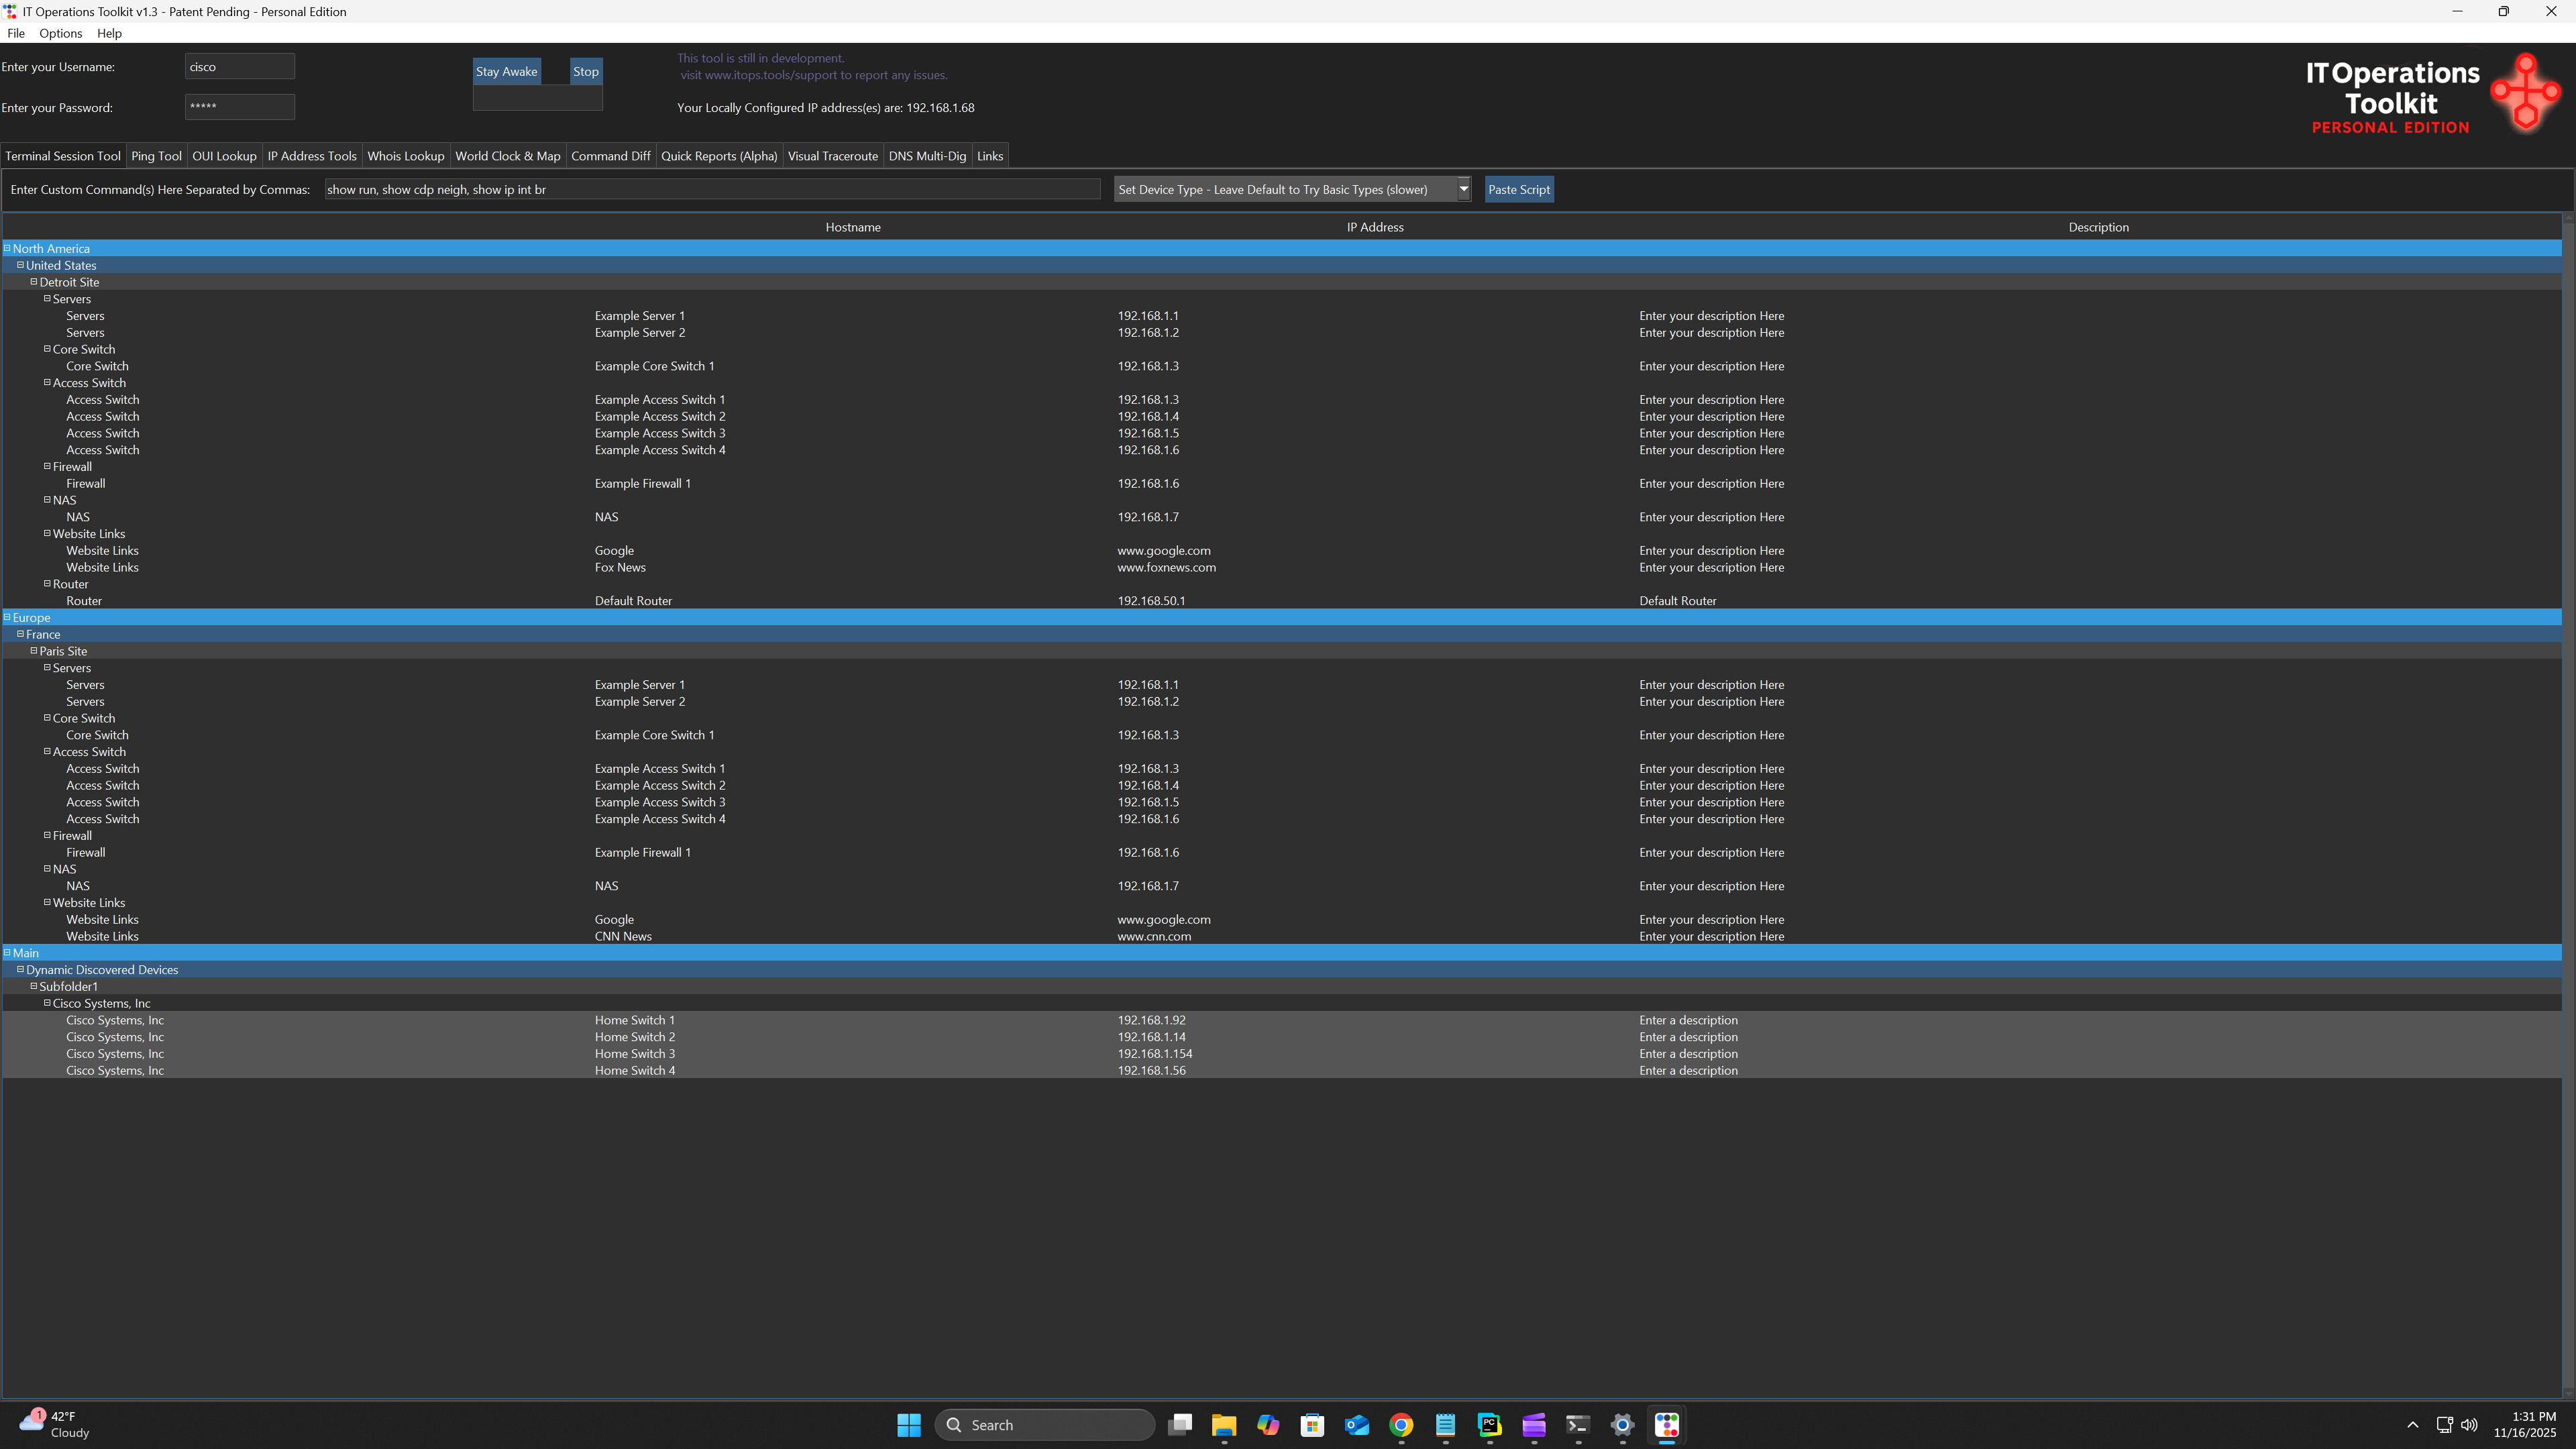The width and height of the screenshot is (2576, 1449).
Task: Enable Stay Awake mode
Action: point(506,70)
